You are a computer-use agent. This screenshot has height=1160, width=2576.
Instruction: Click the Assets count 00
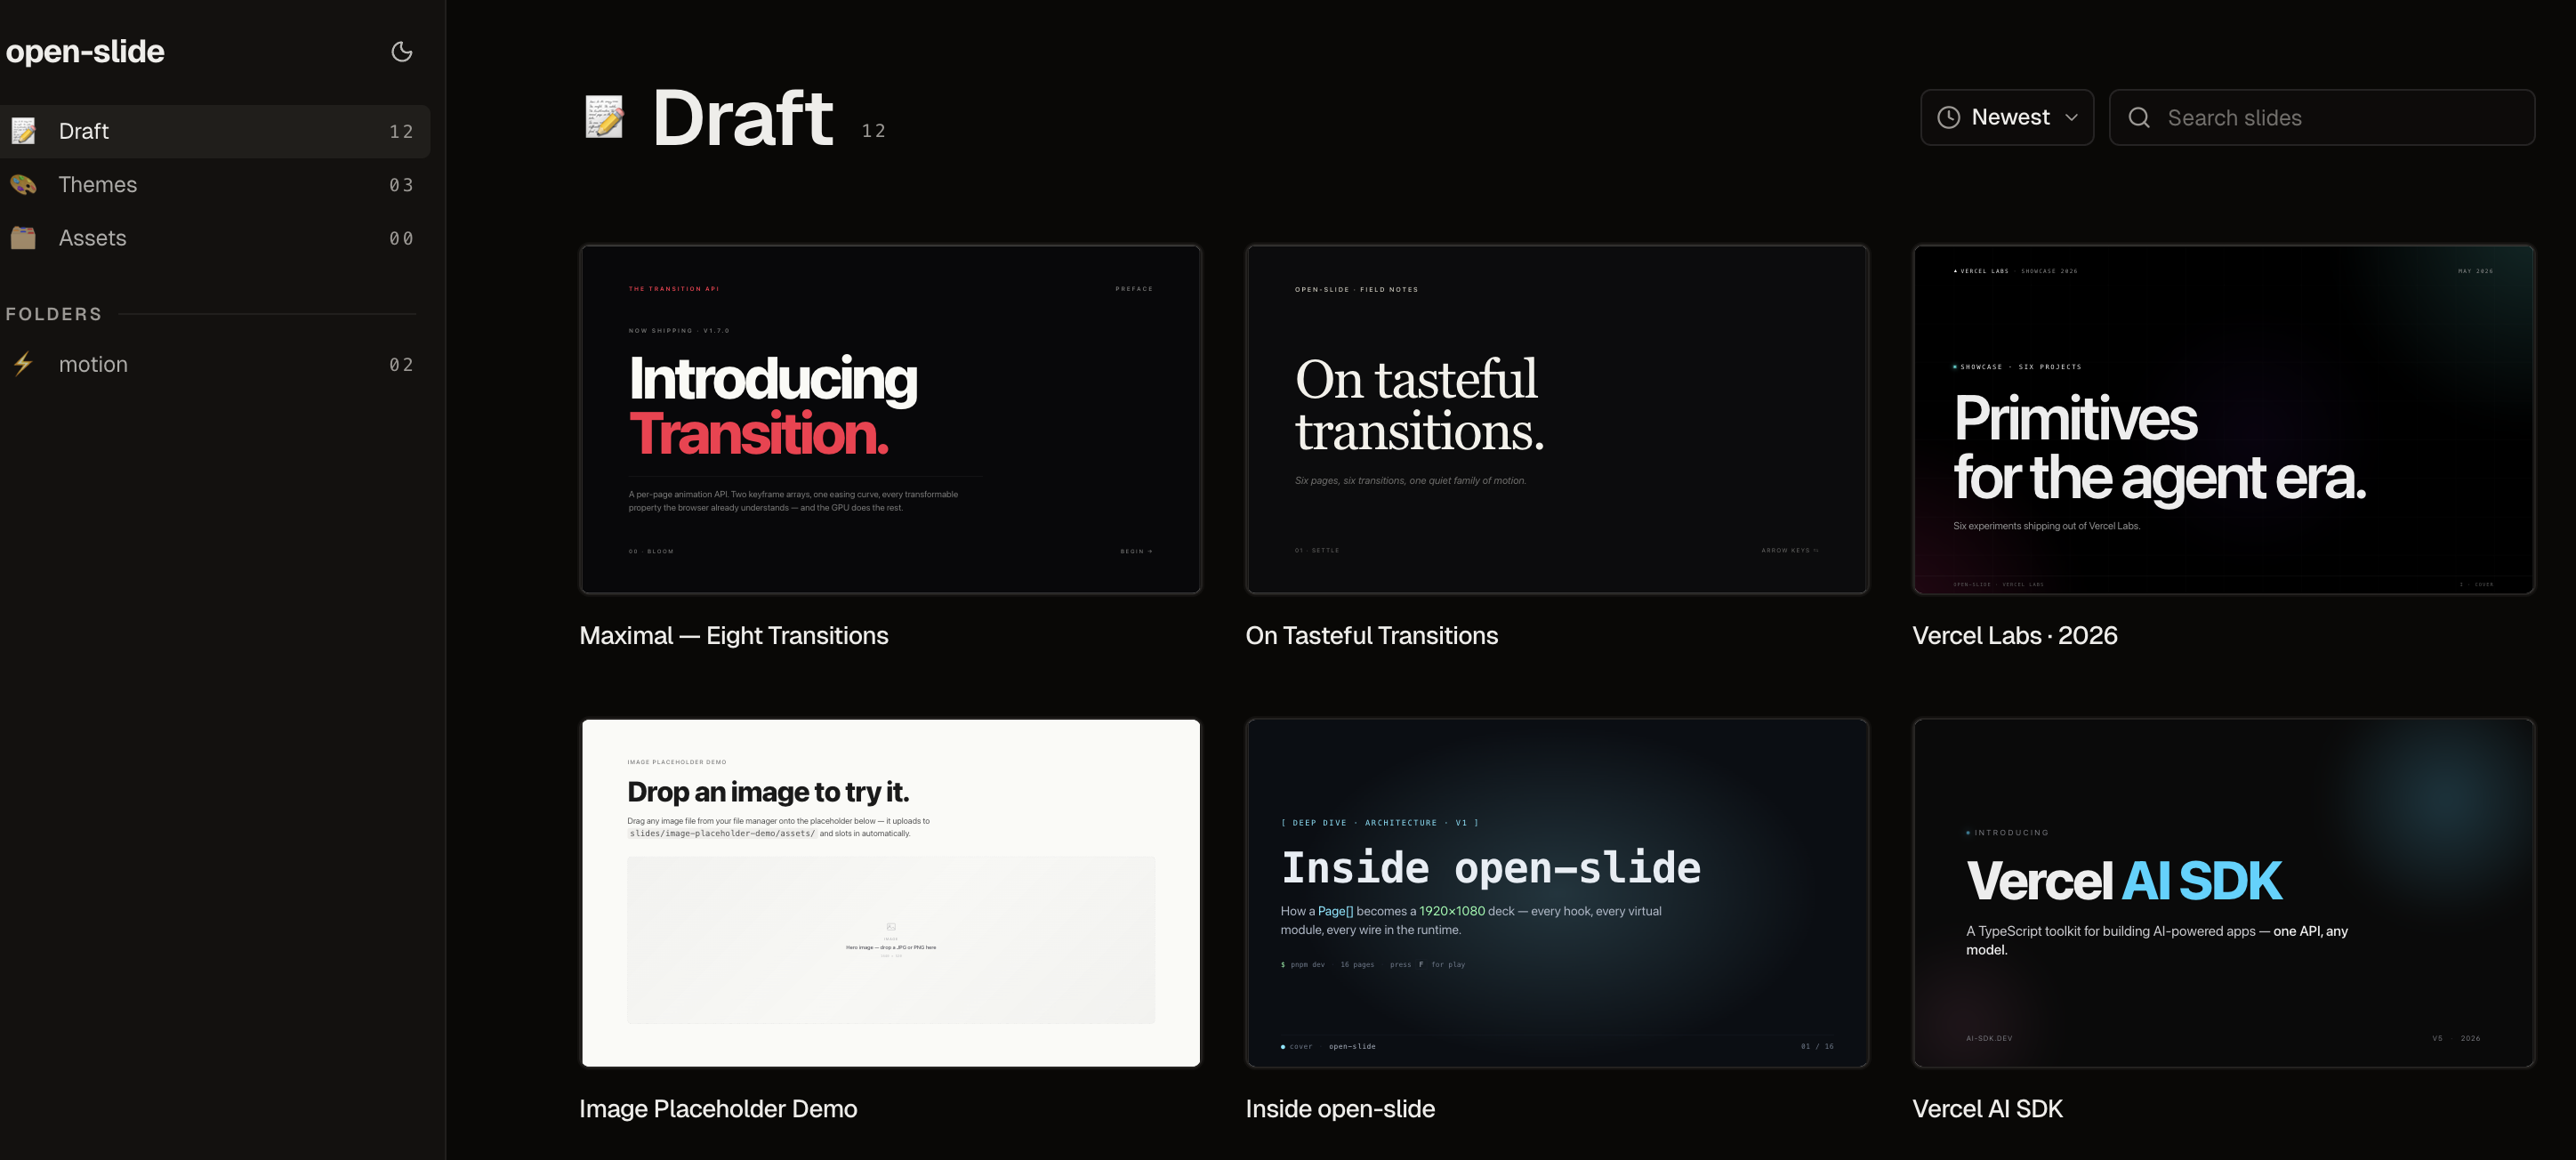[x=401, y=238]
